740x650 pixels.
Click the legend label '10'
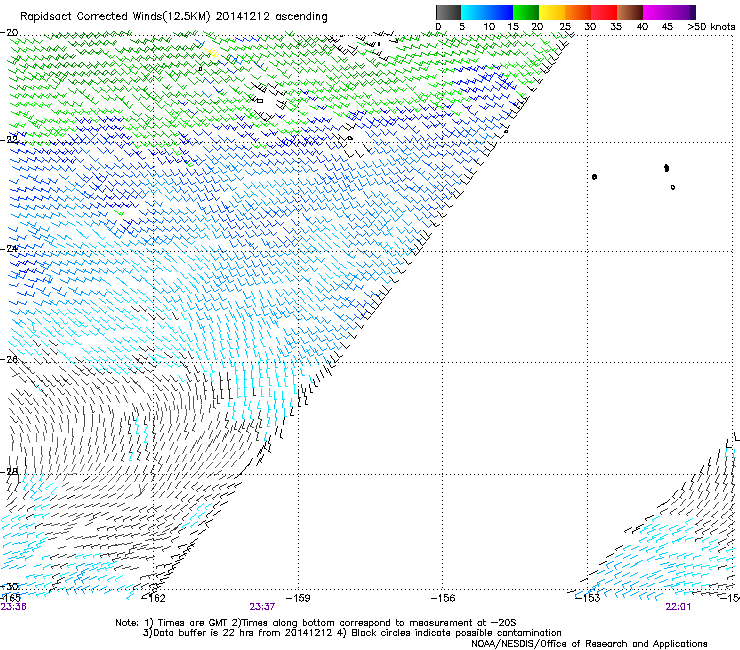tap(489, 27)
